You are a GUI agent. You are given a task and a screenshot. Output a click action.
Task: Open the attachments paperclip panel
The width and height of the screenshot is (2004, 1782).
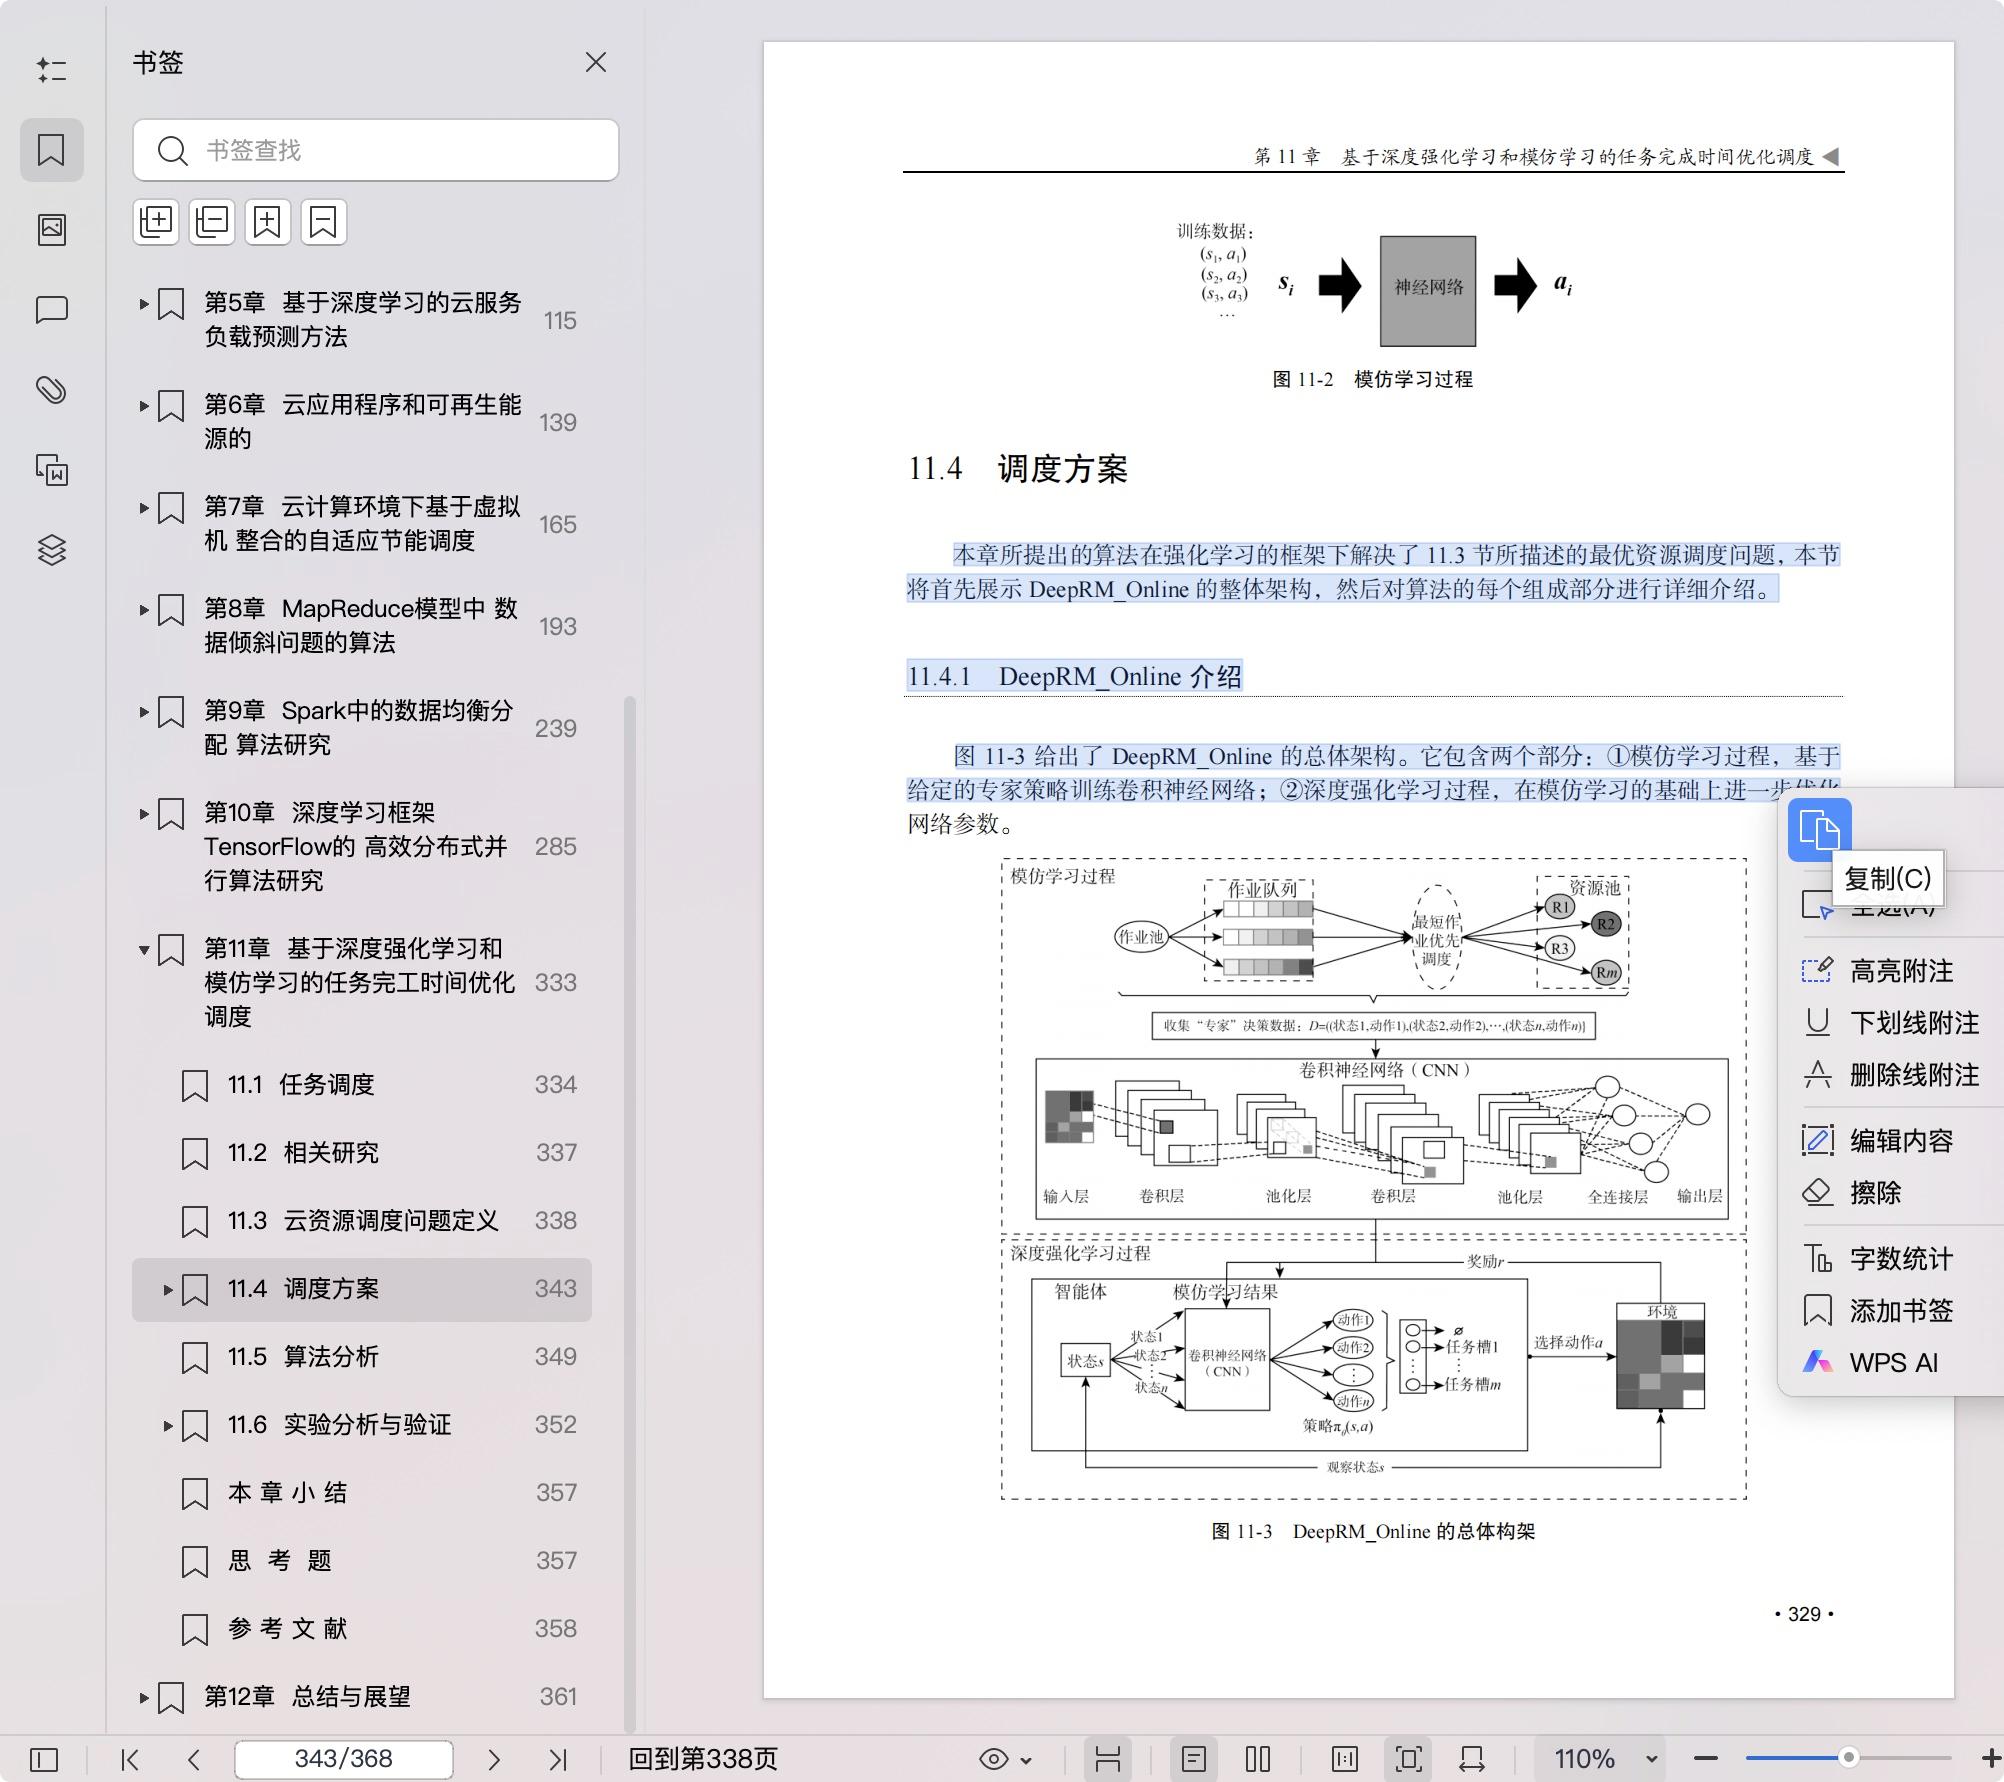[x=52, y=391]
